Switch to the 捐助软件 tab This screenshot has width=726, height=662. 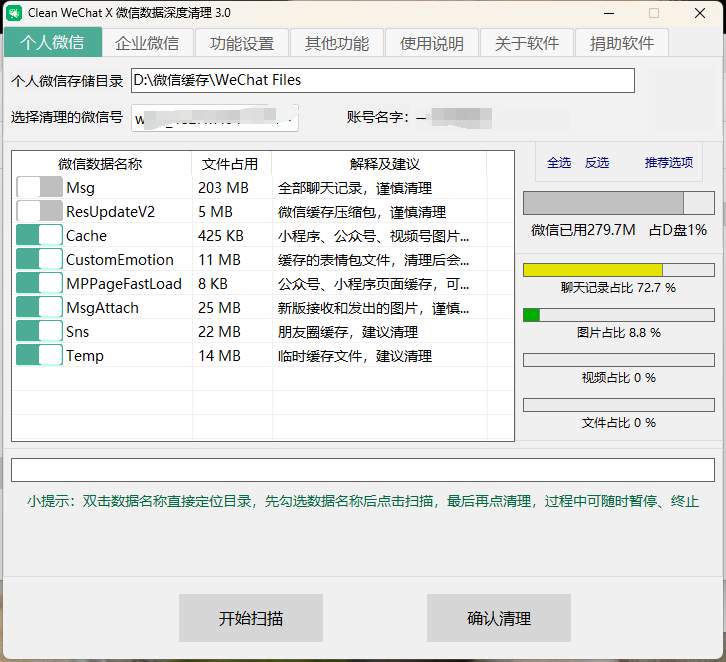point(622,43)
